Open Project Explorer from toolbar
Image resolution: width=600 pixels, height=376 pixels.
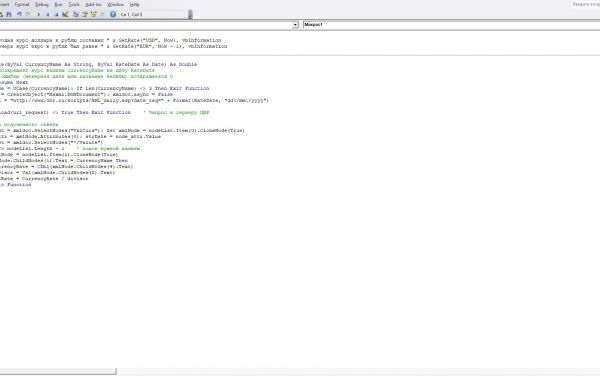coord(76,14)
